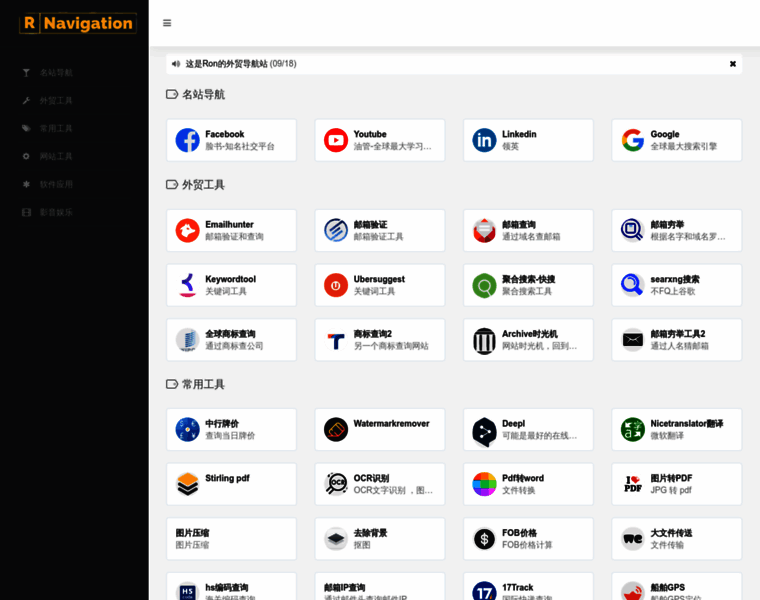Screen dimensions: 760x600
Task: Click the 商标查询2 T icon
Action: click(x=336, y=340)
